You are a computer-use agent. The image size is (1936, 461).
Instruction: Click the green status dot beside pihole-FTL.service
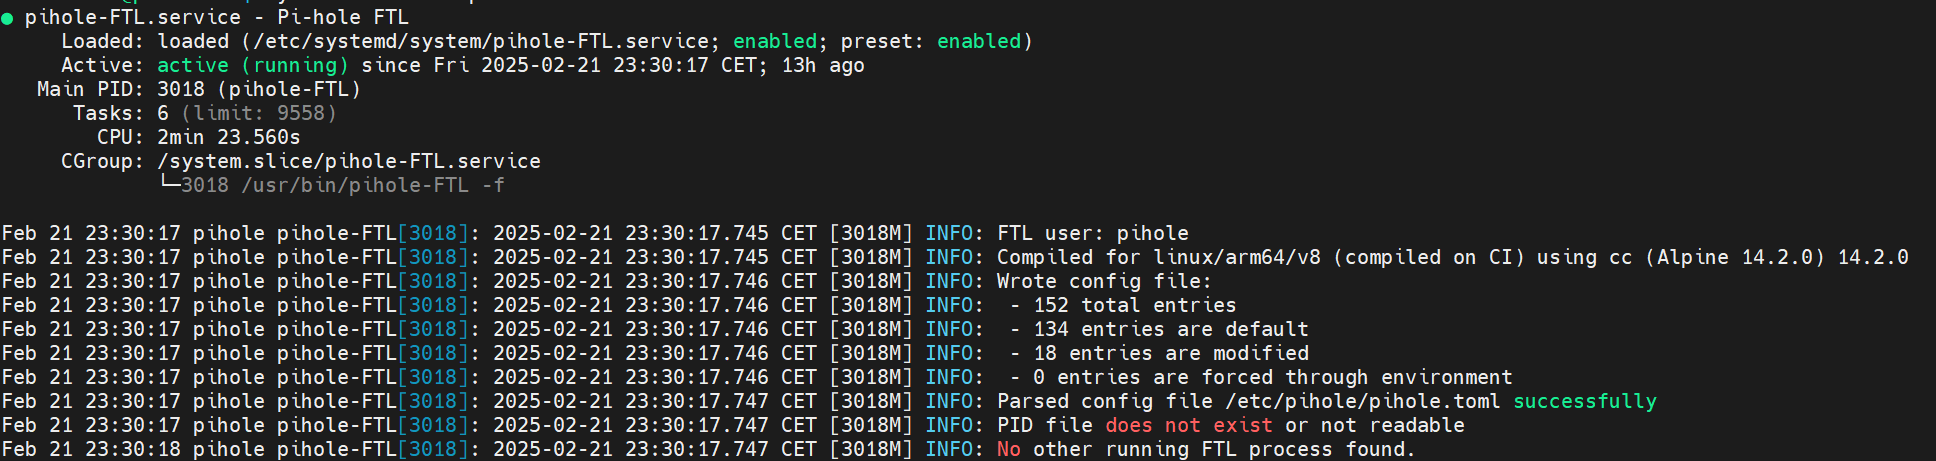pos(7,18)
